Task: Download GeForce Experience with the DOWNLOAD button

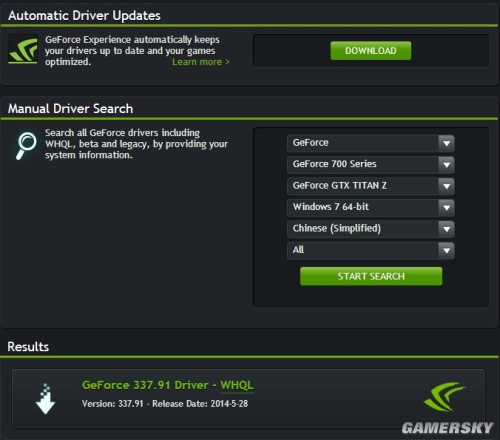Action: pyautogui.click(x=371, y=51)
